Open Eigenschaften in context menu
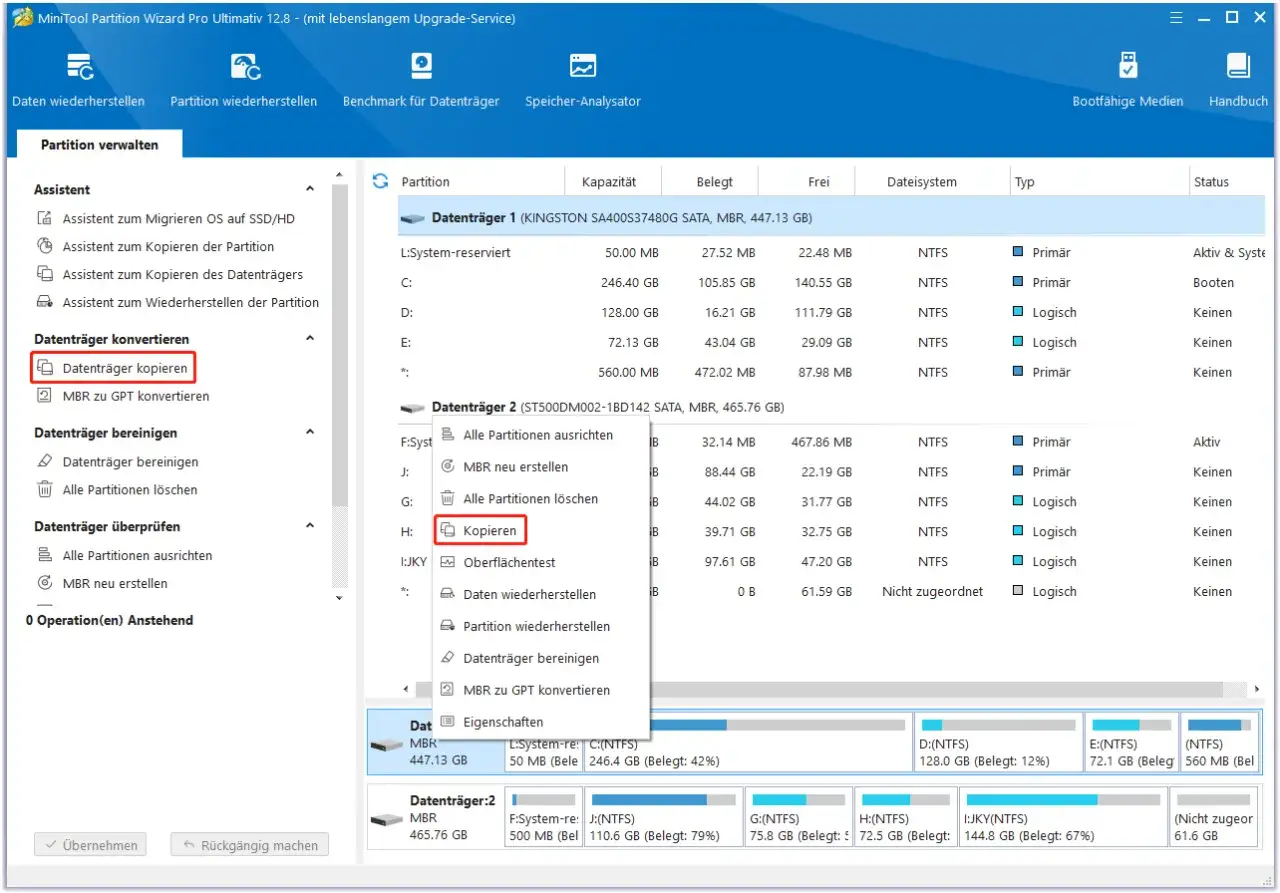This screenshot has width=1280, height=893. coord(541,722)
